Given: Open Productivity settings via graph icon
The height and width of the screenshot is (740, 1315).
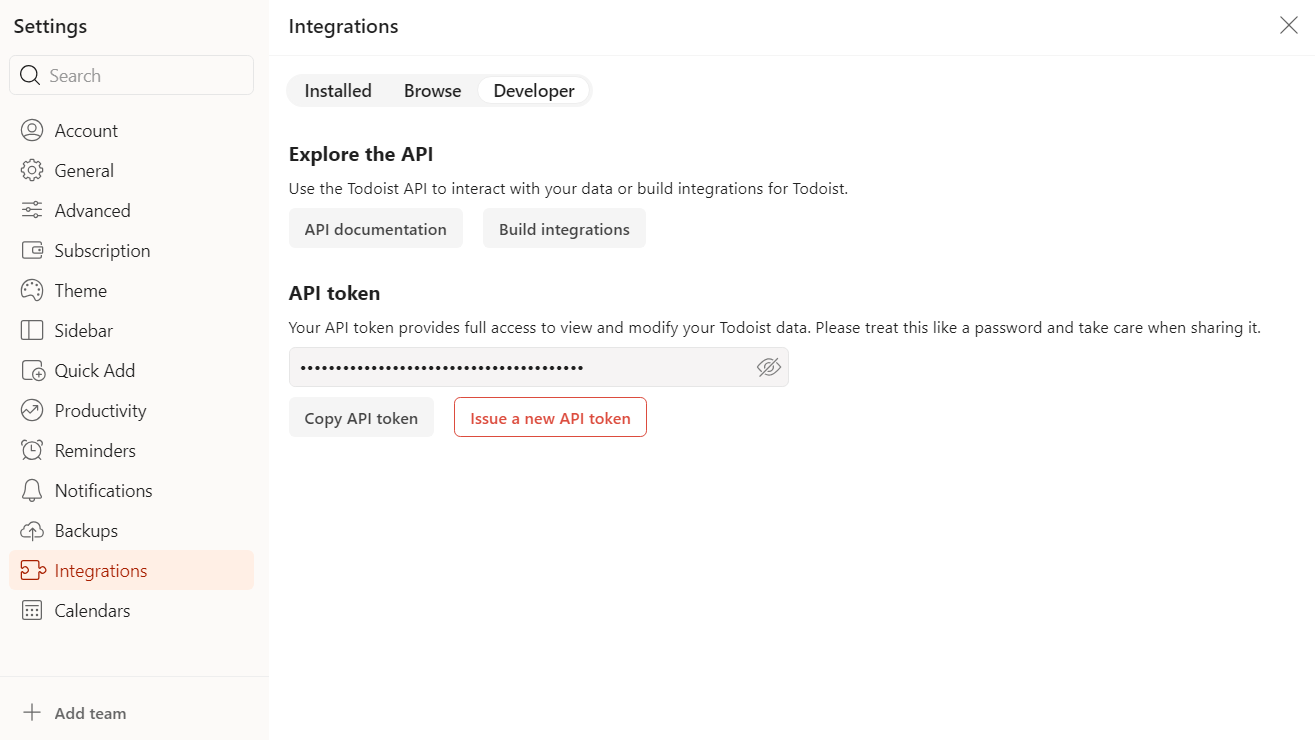Looking at the screenshot, I should 30,410.
